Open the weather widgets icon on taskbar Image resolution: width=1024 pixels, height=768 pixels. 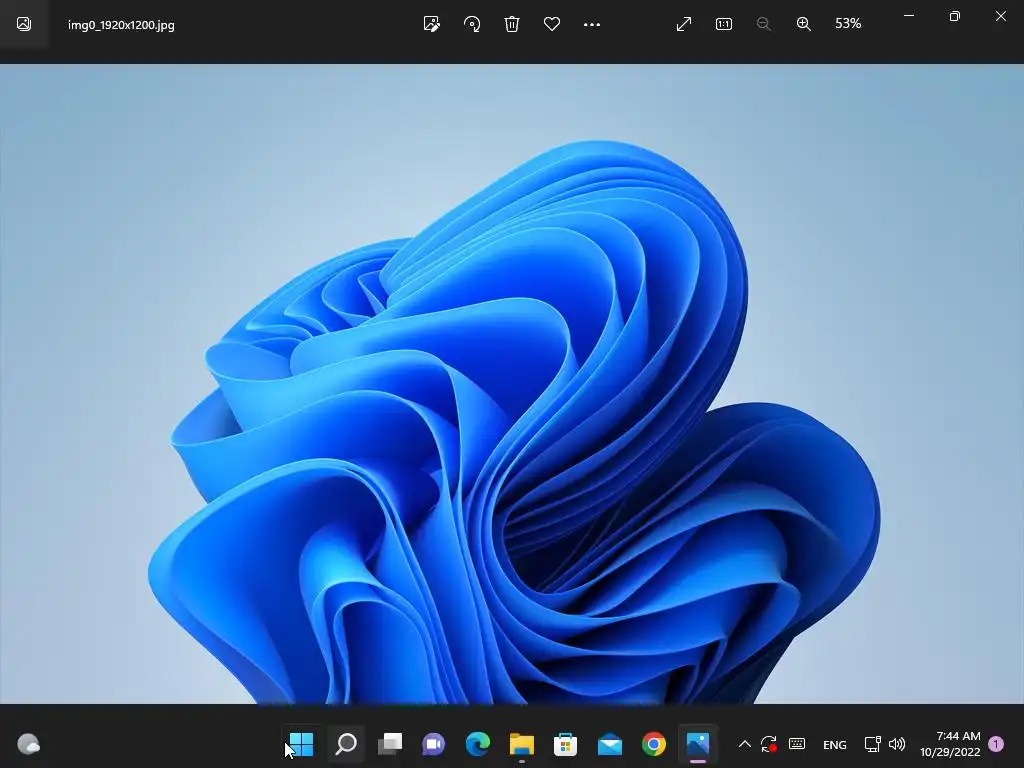tap(28, 744)
